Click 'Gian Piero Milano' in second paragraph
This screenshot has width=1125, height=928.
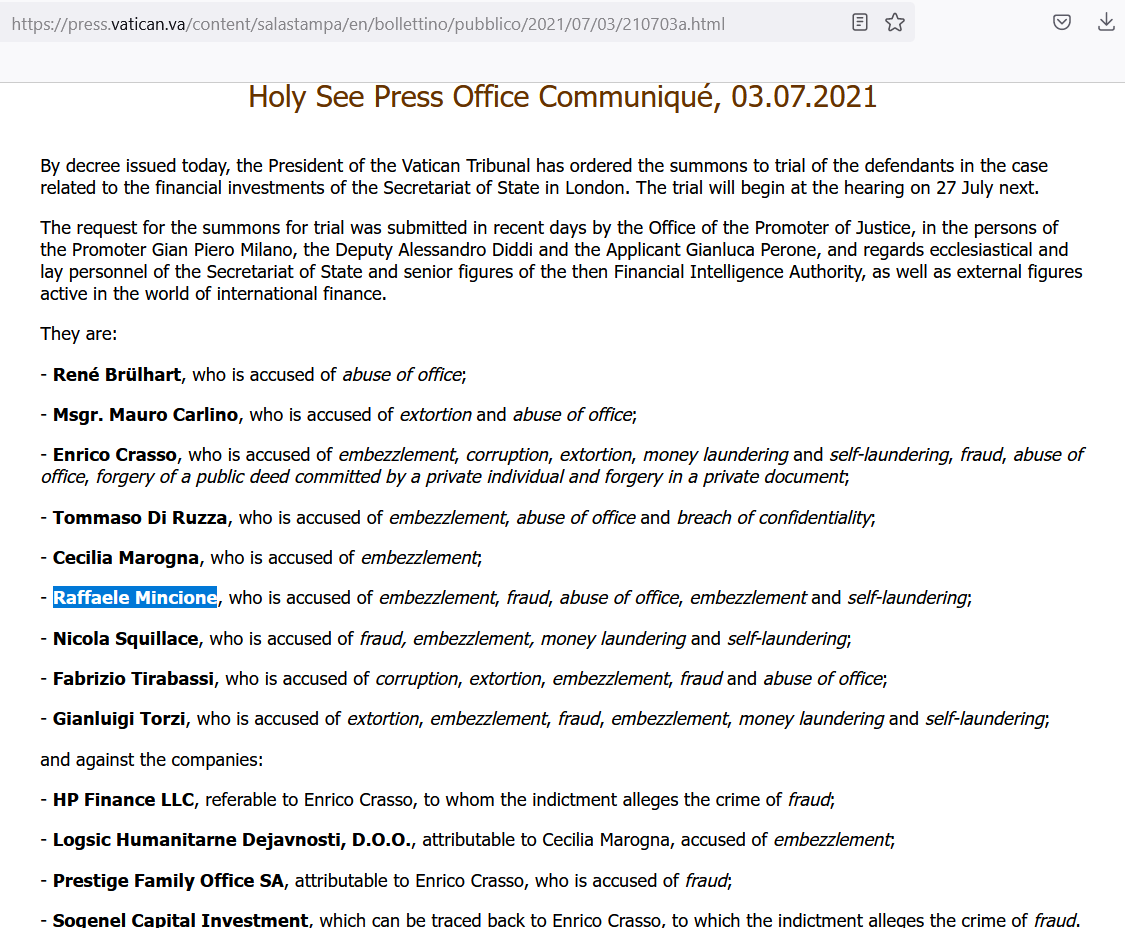tap(224, 250)
